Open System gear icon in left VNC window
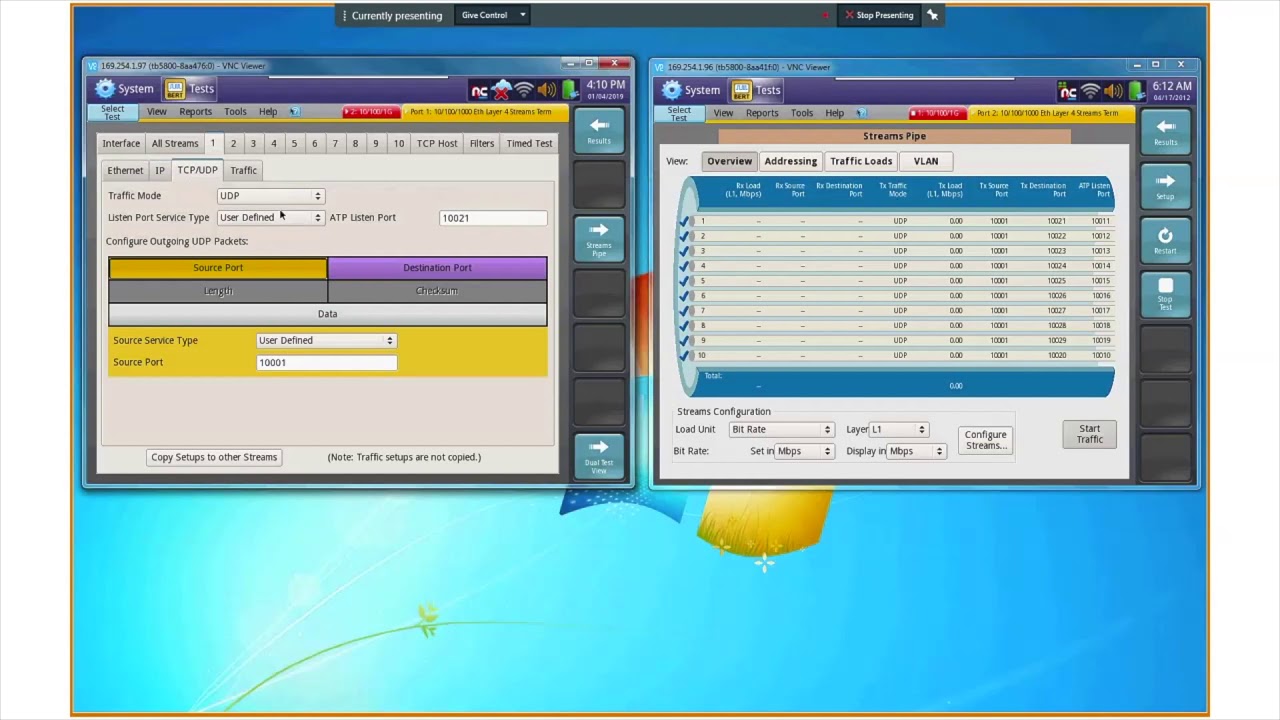 pyautogui.click(x=105, y=89)
